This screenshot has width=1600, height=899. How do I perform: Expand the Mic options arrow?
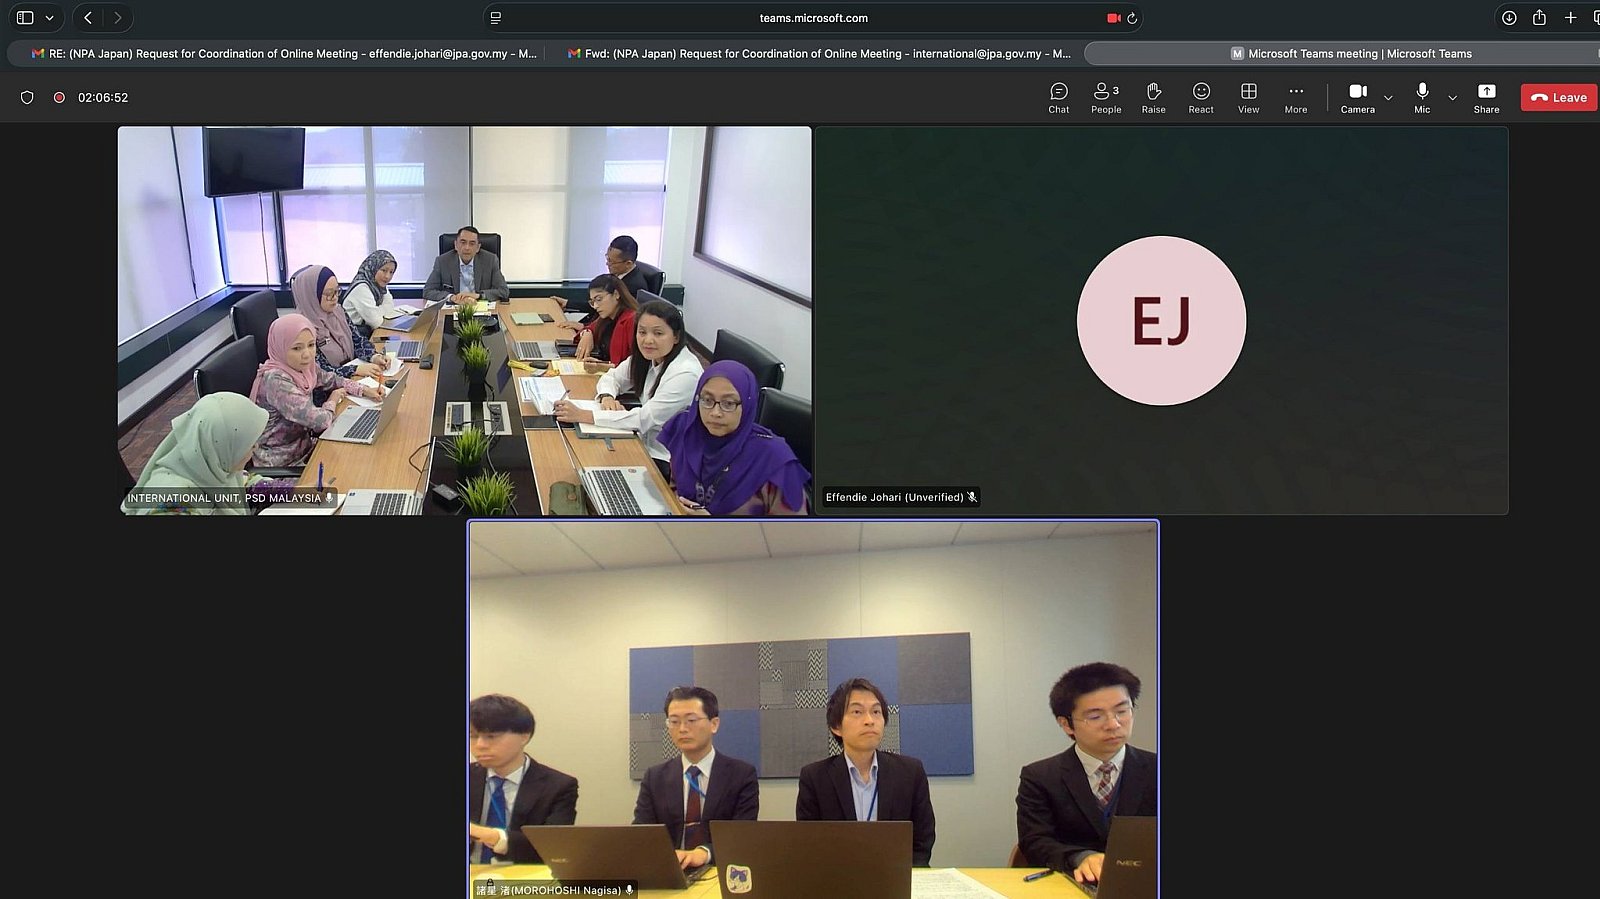point(1452,98)
